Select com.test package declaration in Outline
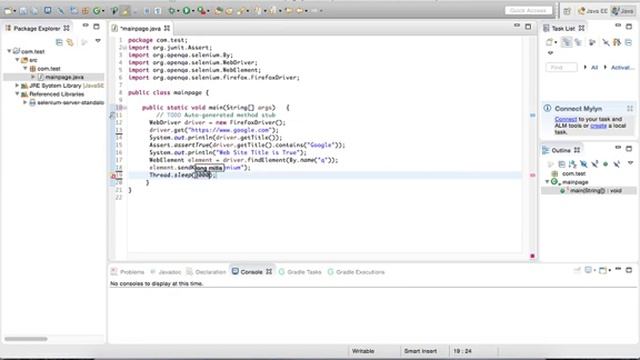This screenshot has height=360, width=640. [x=573, y=173]
